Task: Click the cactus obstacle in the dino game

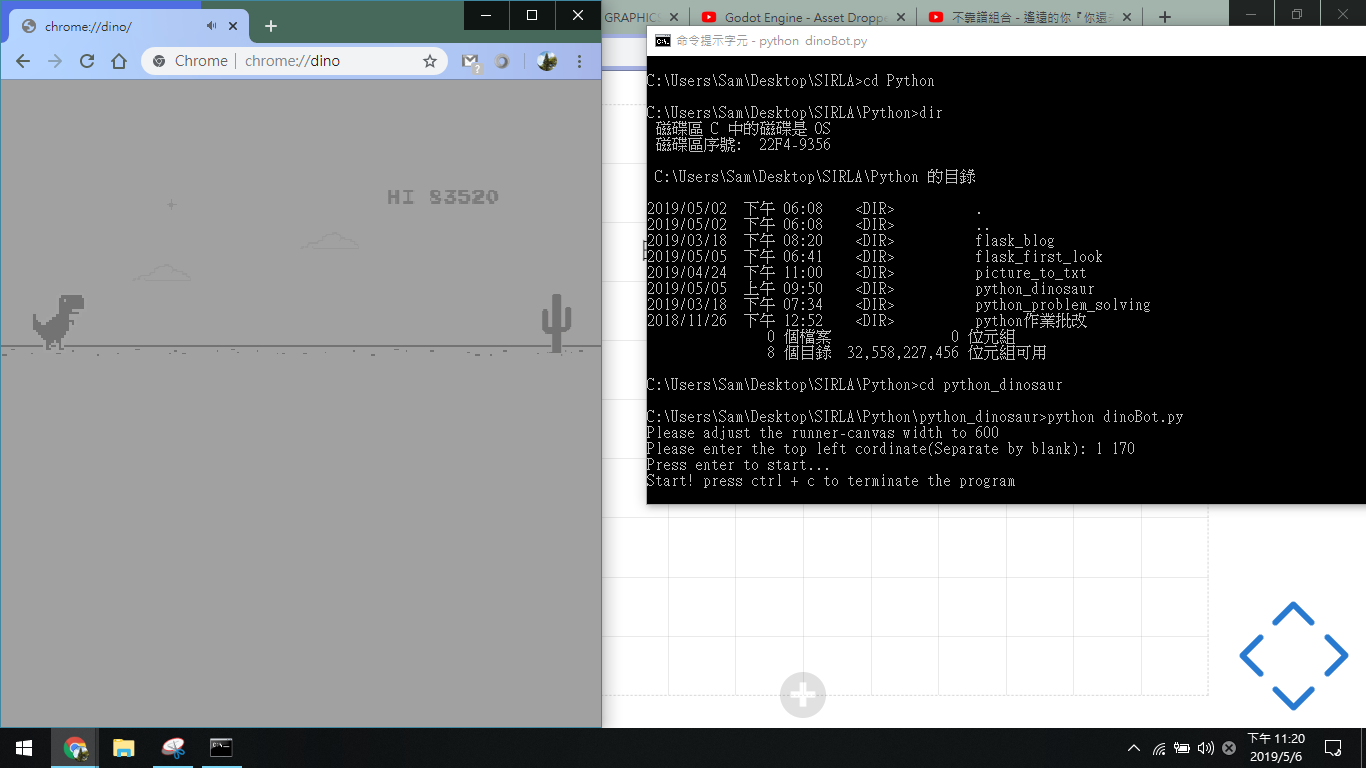Action: (x=556, y=323)
